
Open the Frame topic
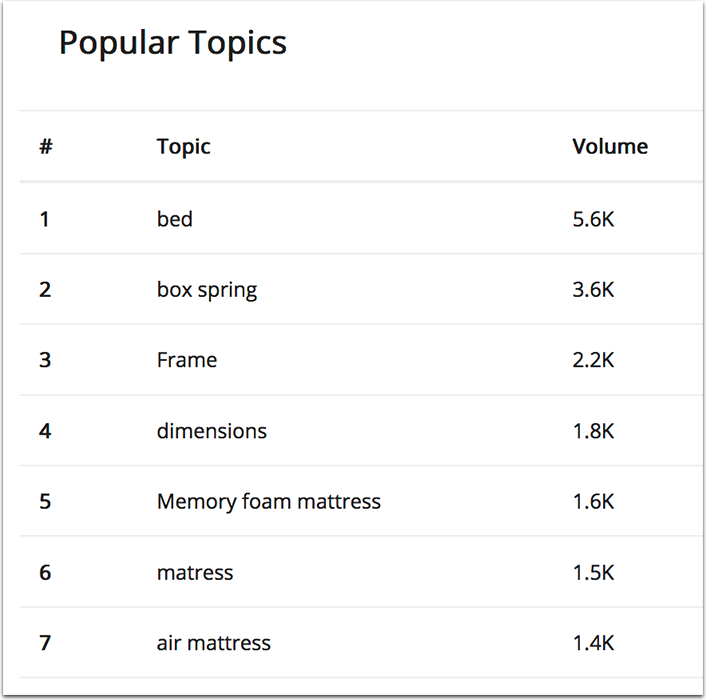(x=187, y=360)
